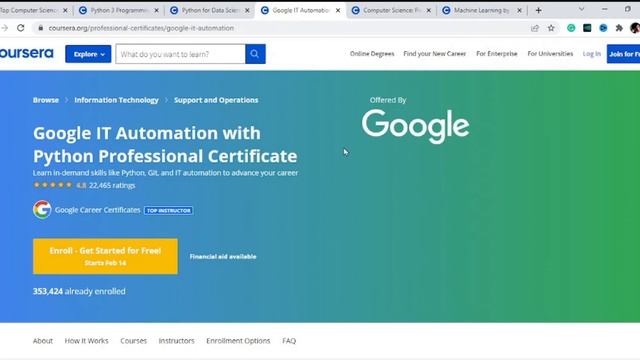Click the browser address bar URL
Viewport: 640px width, 360px height.
141,28
